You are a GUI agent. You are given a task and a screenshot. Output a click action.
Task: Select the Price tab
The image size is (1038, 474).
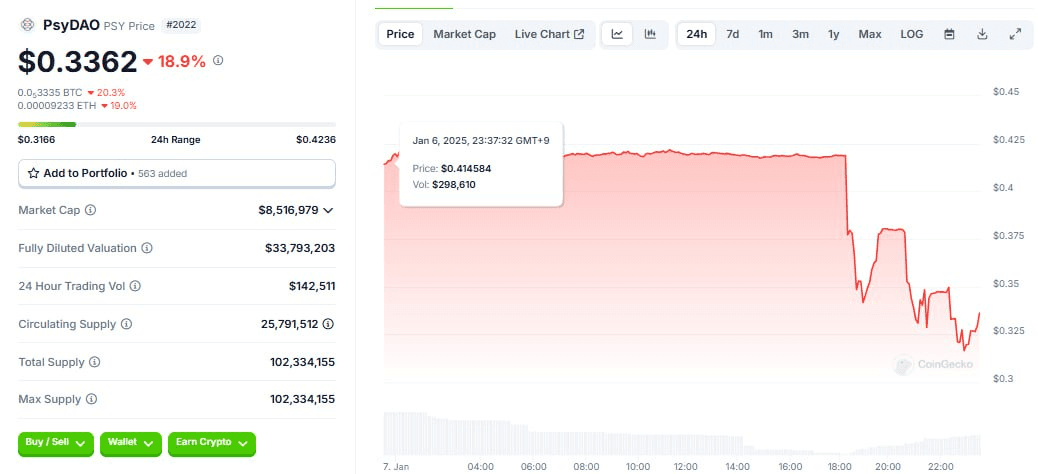point(400,34)
